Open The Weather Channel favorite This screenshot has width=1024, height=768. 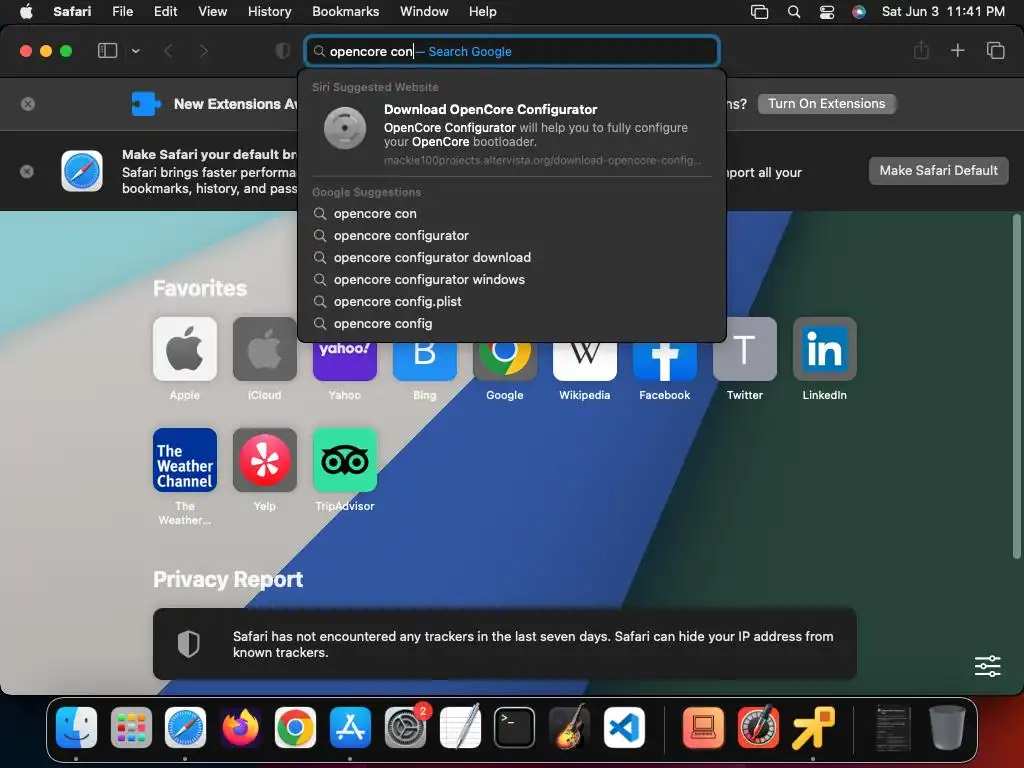[x=185, y=460]
